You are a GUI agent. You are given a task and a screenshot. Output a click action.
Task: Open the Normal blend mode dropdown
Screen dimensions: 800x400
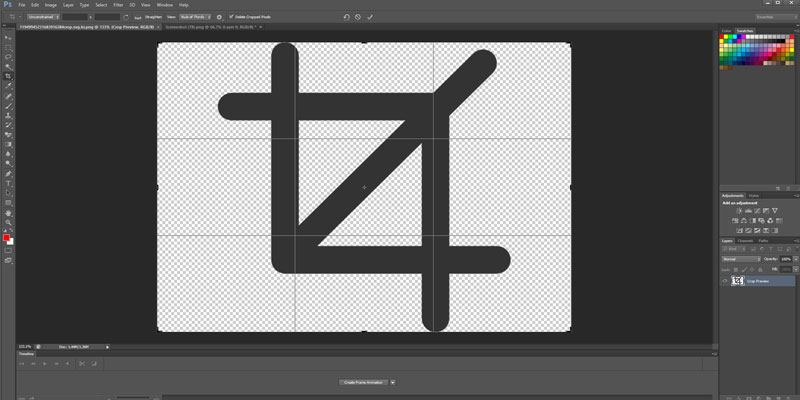(x=741, y=259)
